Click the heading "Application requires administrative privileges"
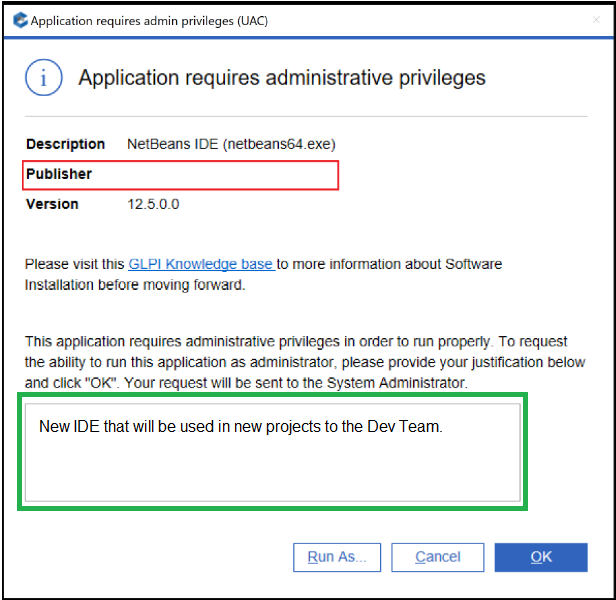 282,77
